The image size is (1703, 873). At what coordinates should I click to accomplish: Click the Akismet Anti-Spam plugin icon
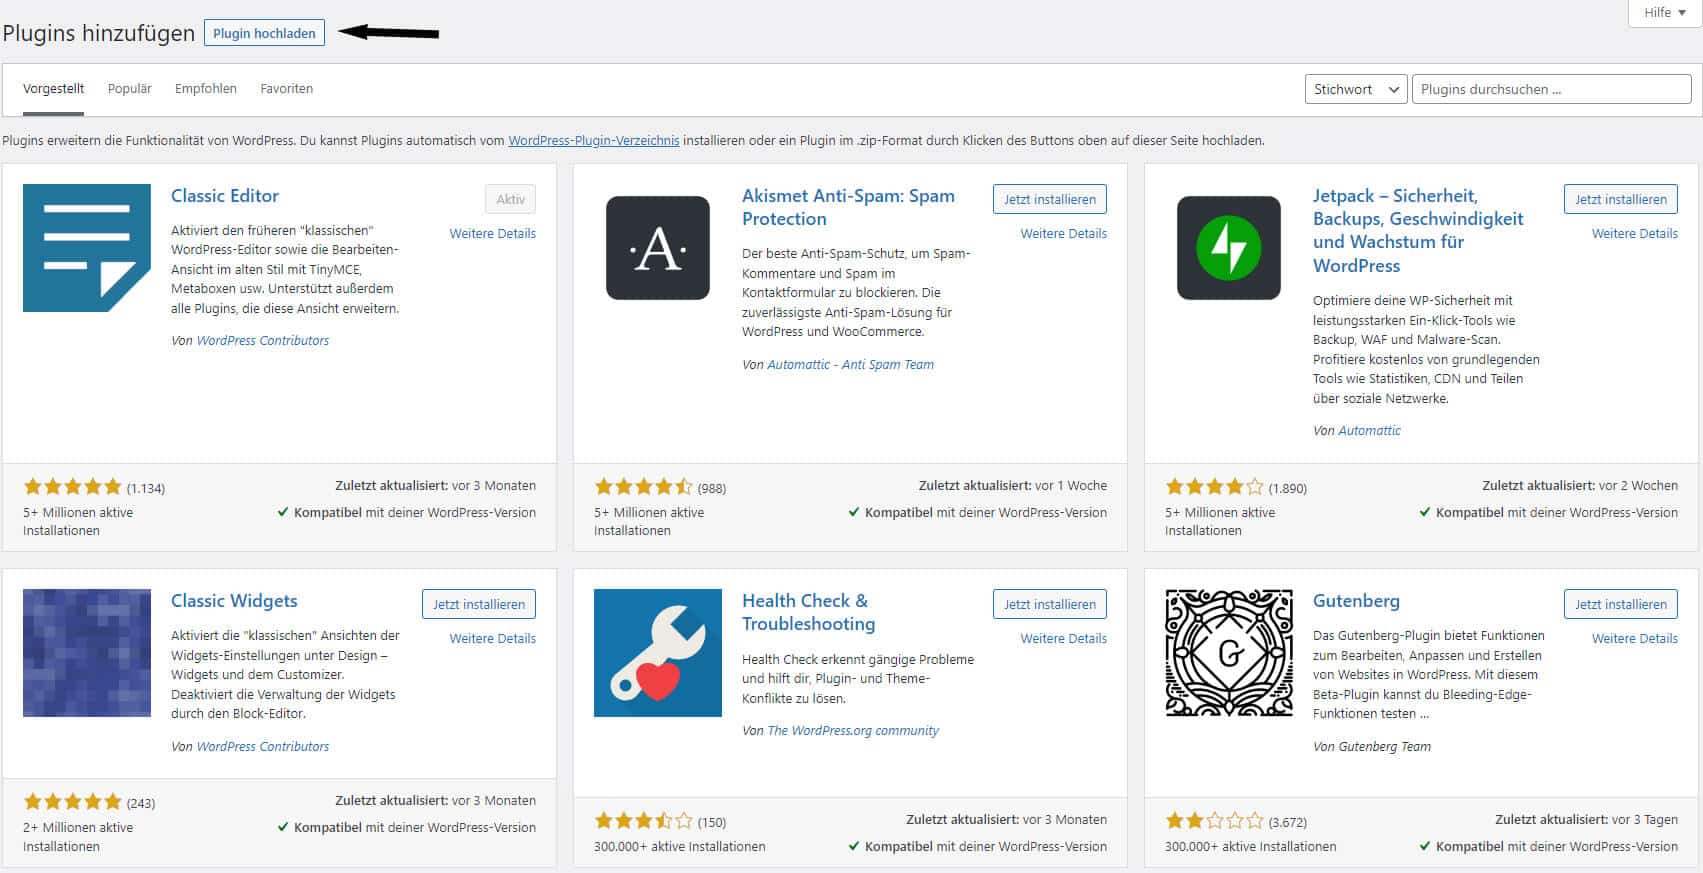click(x=658, y=248)
